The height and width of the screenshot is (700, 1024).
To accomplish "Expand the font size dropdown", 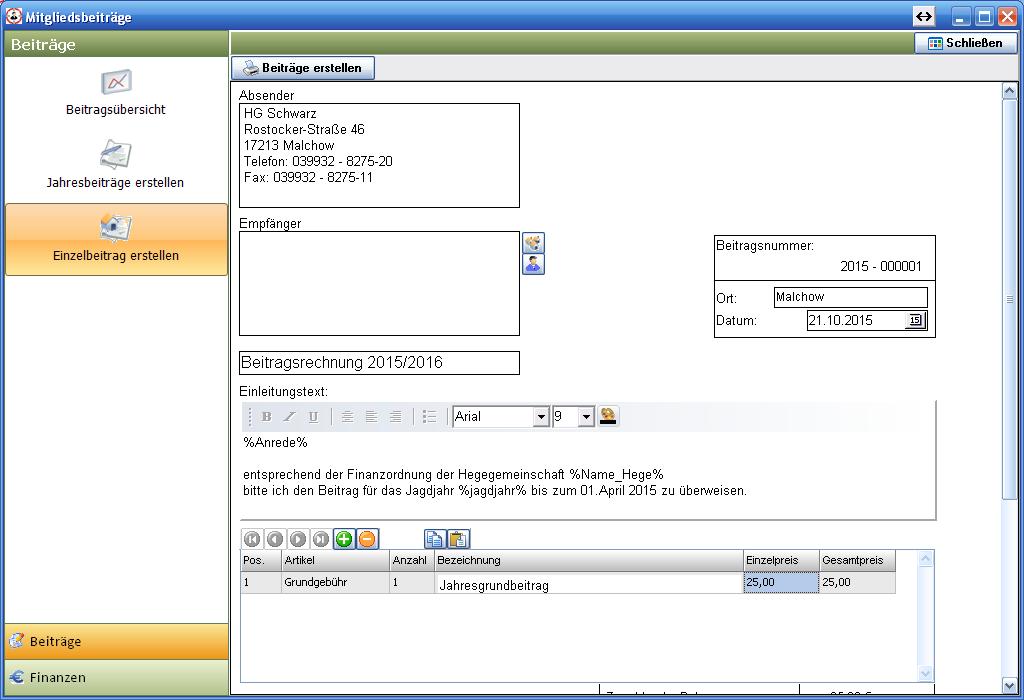I will pos(586,417).
